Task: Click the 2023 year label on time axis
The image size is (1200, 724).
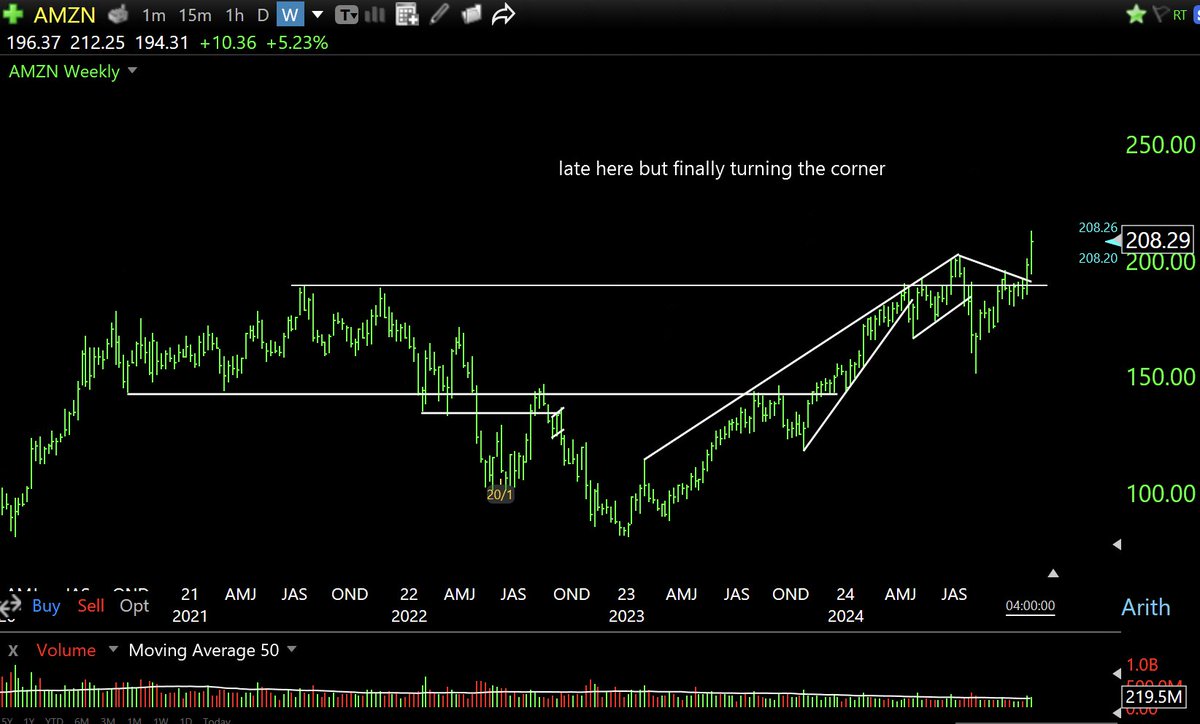Action: 627,616
